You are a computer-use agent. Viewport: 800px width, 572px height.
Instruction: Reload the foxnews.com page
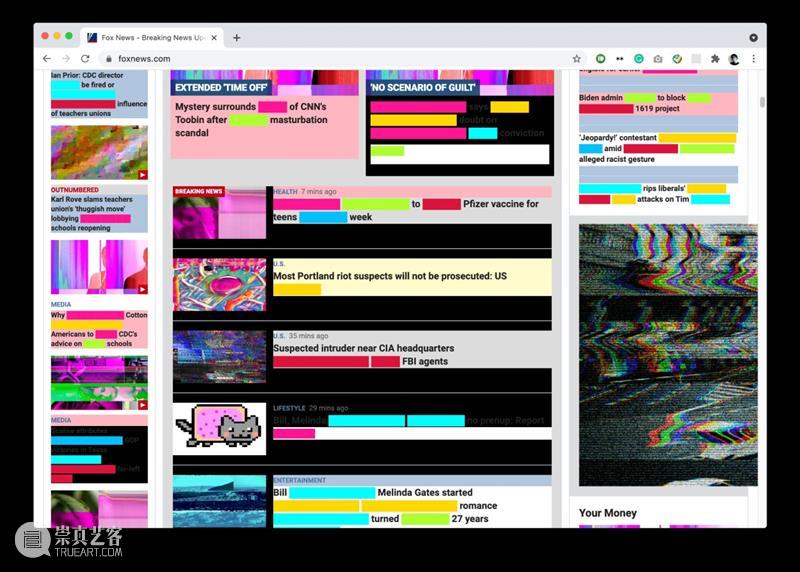pos(85,59)
